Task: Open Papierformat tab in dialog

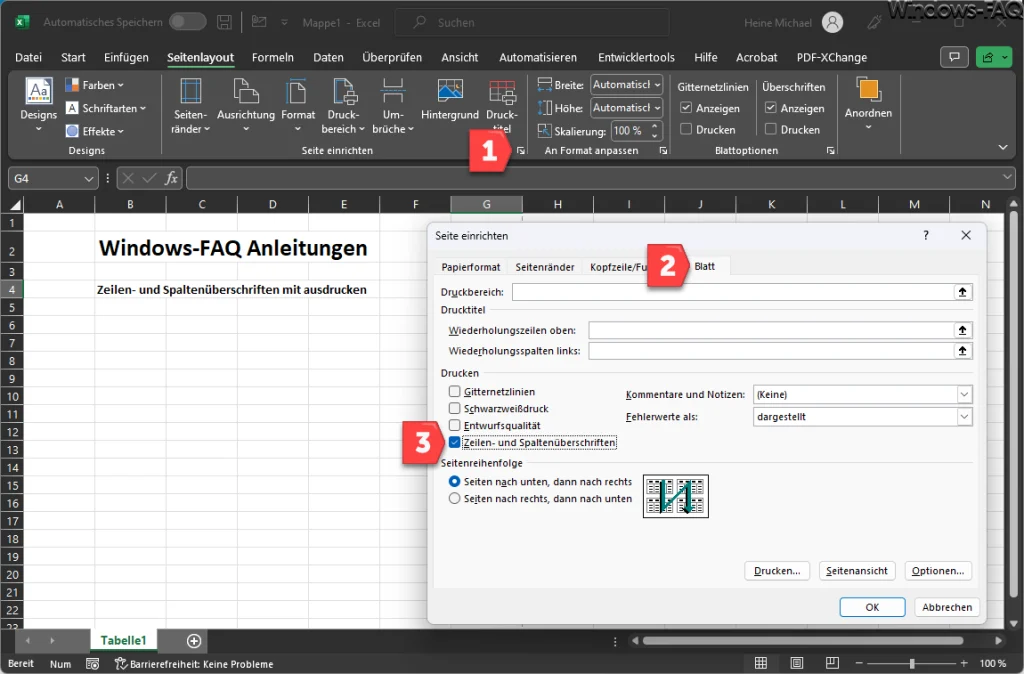Action: pyautogui.click(x=471, y=267)
